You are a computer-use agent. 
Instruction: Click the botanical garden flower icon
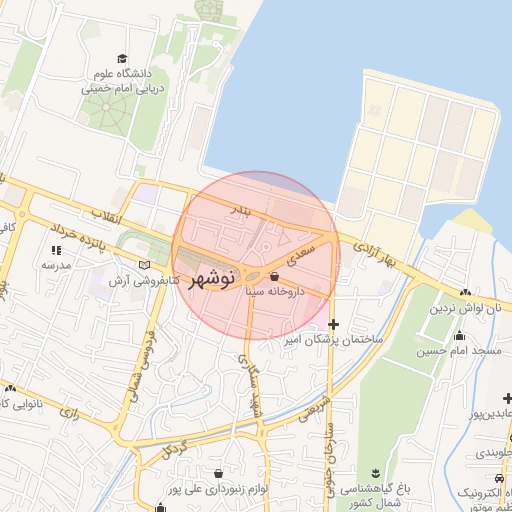376,473
